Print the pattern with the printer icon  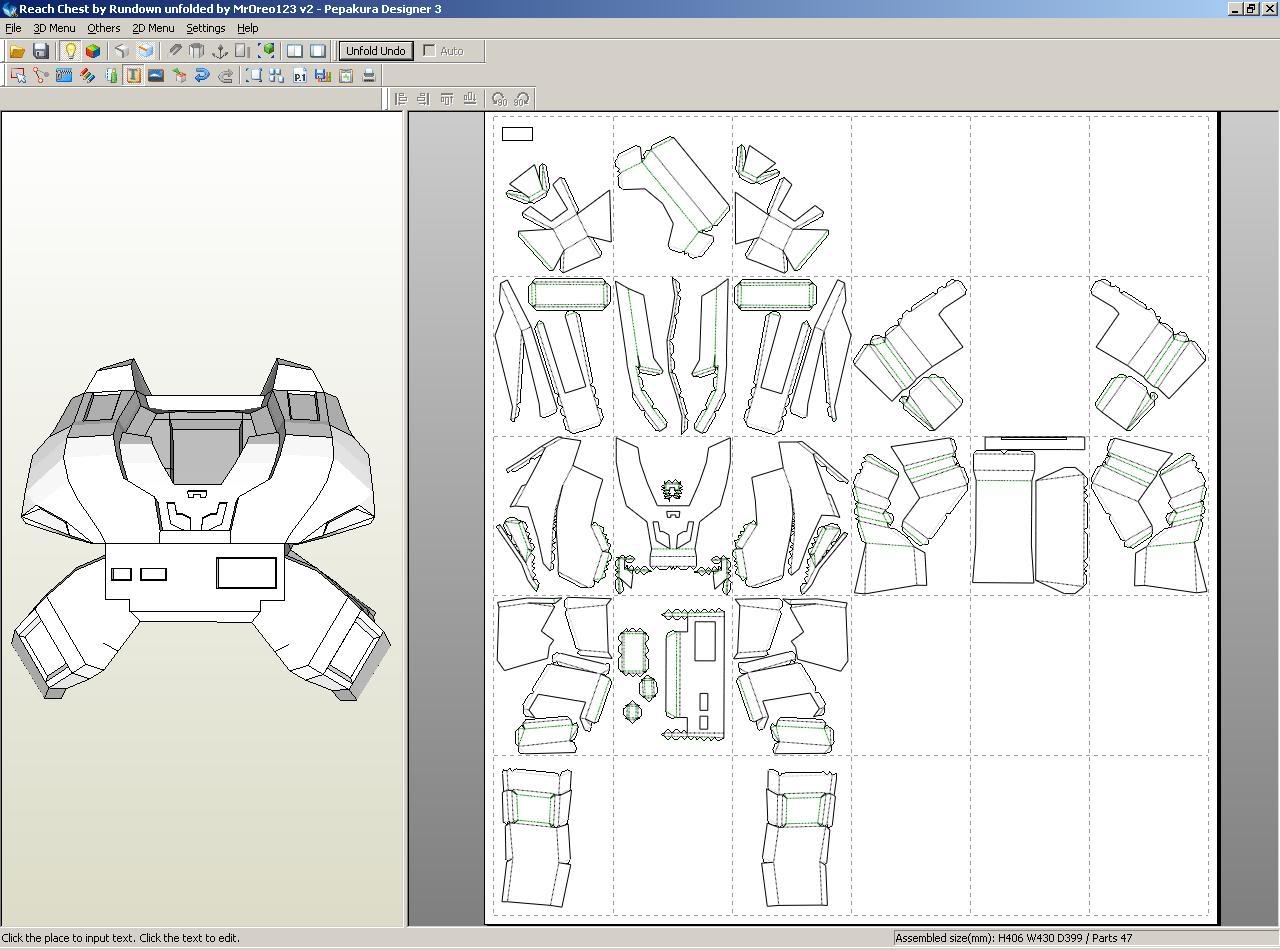369,75
